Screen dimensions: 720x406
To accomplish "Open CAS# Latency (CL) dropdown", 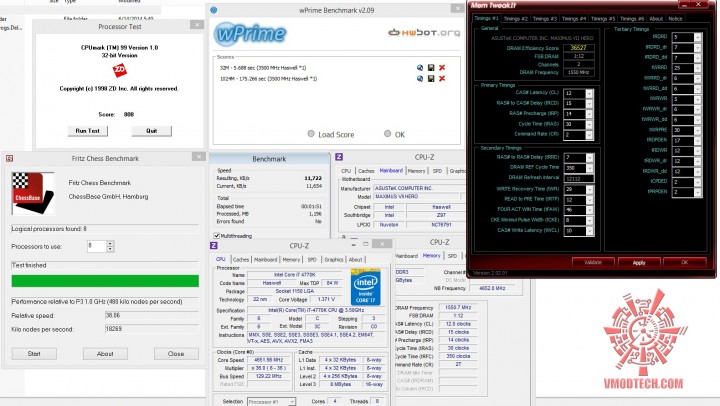I will [589, 93].
